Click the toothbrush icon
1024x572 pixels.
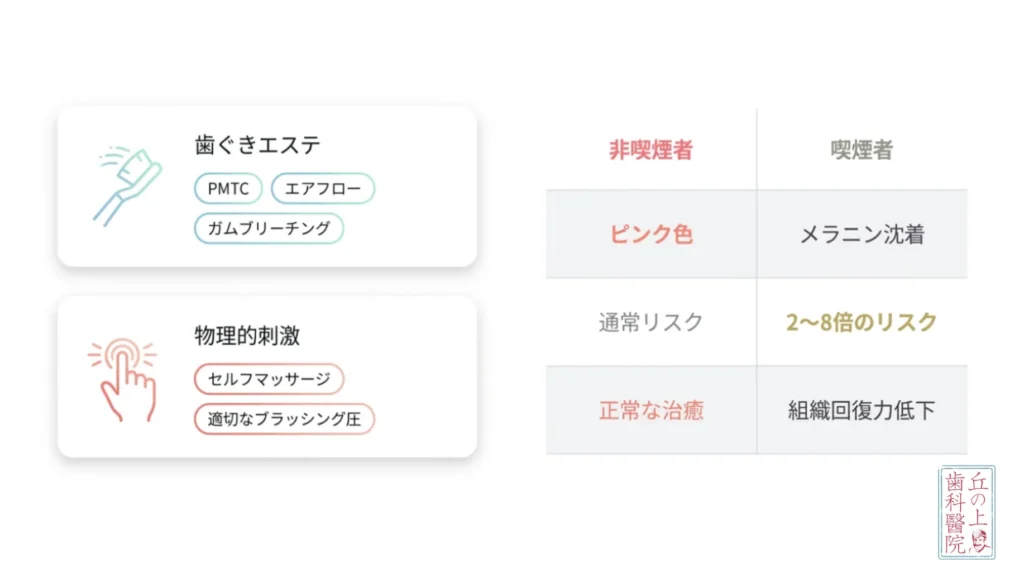[x=127, y=186]
